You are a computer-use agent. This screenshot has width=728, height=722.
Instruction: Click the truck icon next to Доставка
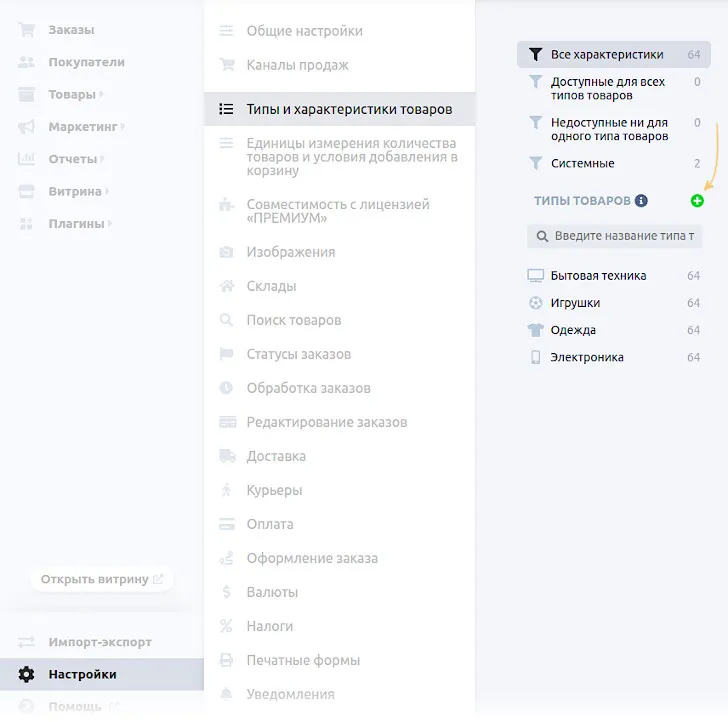click(227, 456)
